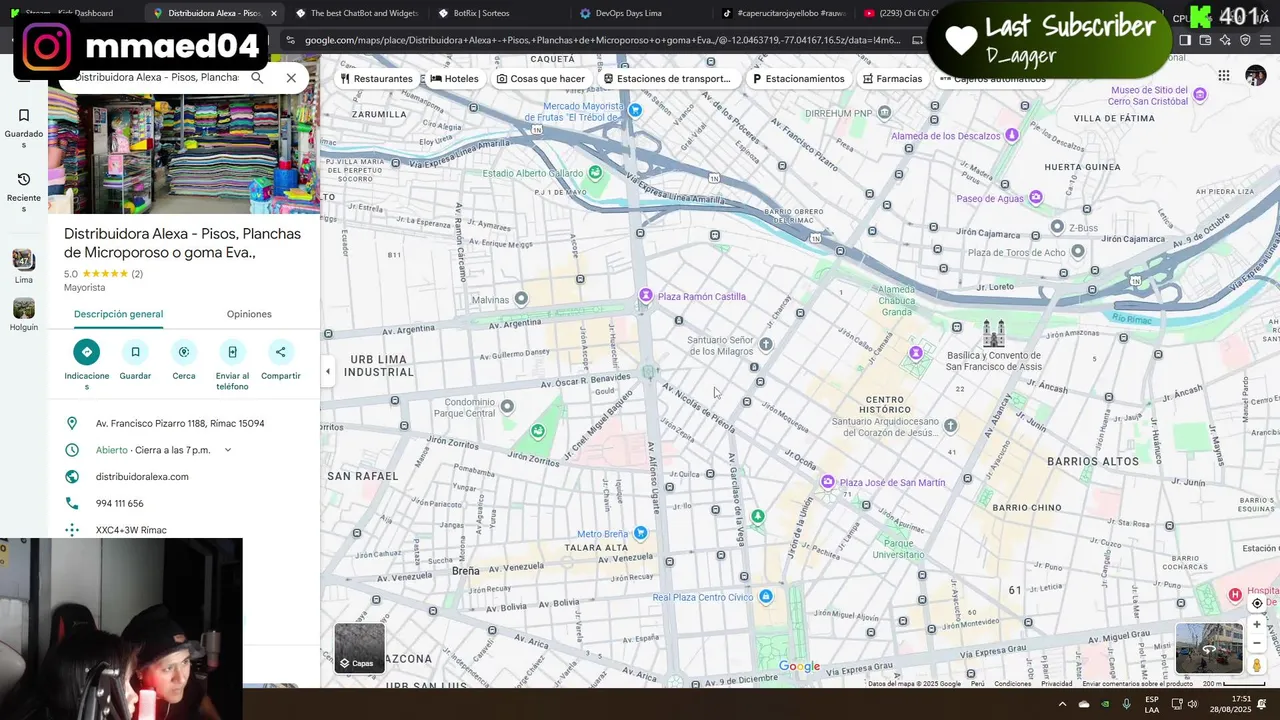Open the browser shield icon
Viewport: 1280px width, 720px height.
tap(1245, 40)
